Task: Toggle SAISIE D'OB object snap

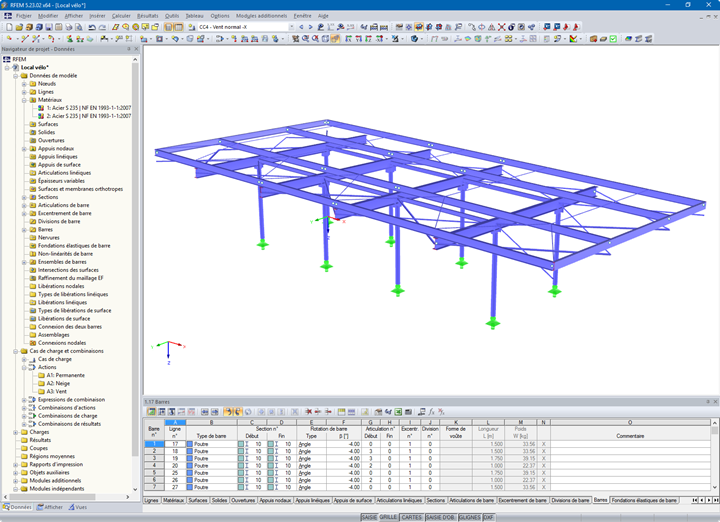Action: coord(440,517)
